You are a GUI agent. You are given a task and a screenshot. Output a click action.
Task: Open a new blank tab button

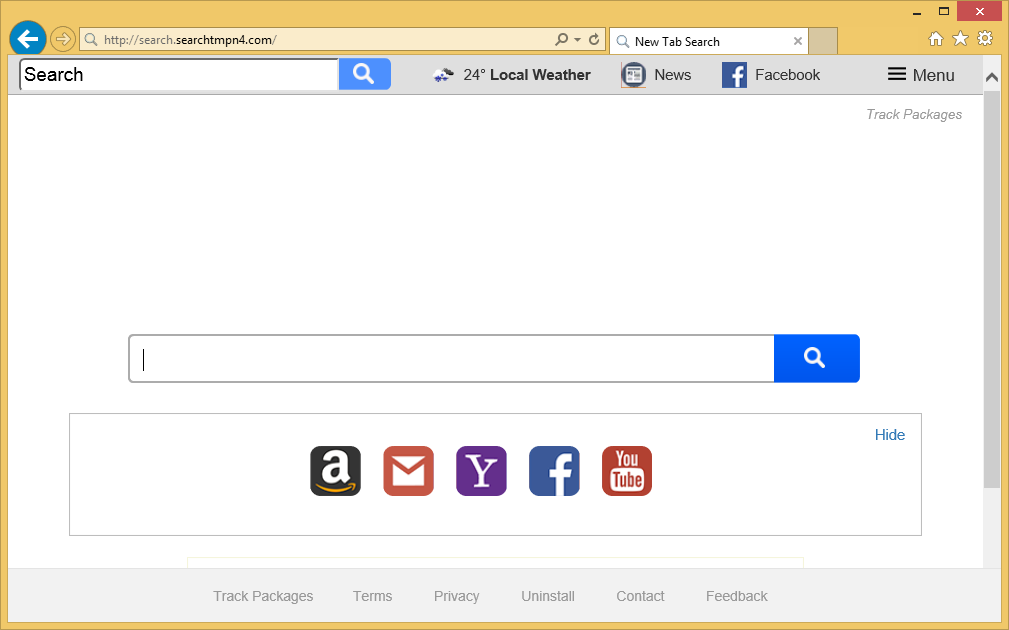823,41
